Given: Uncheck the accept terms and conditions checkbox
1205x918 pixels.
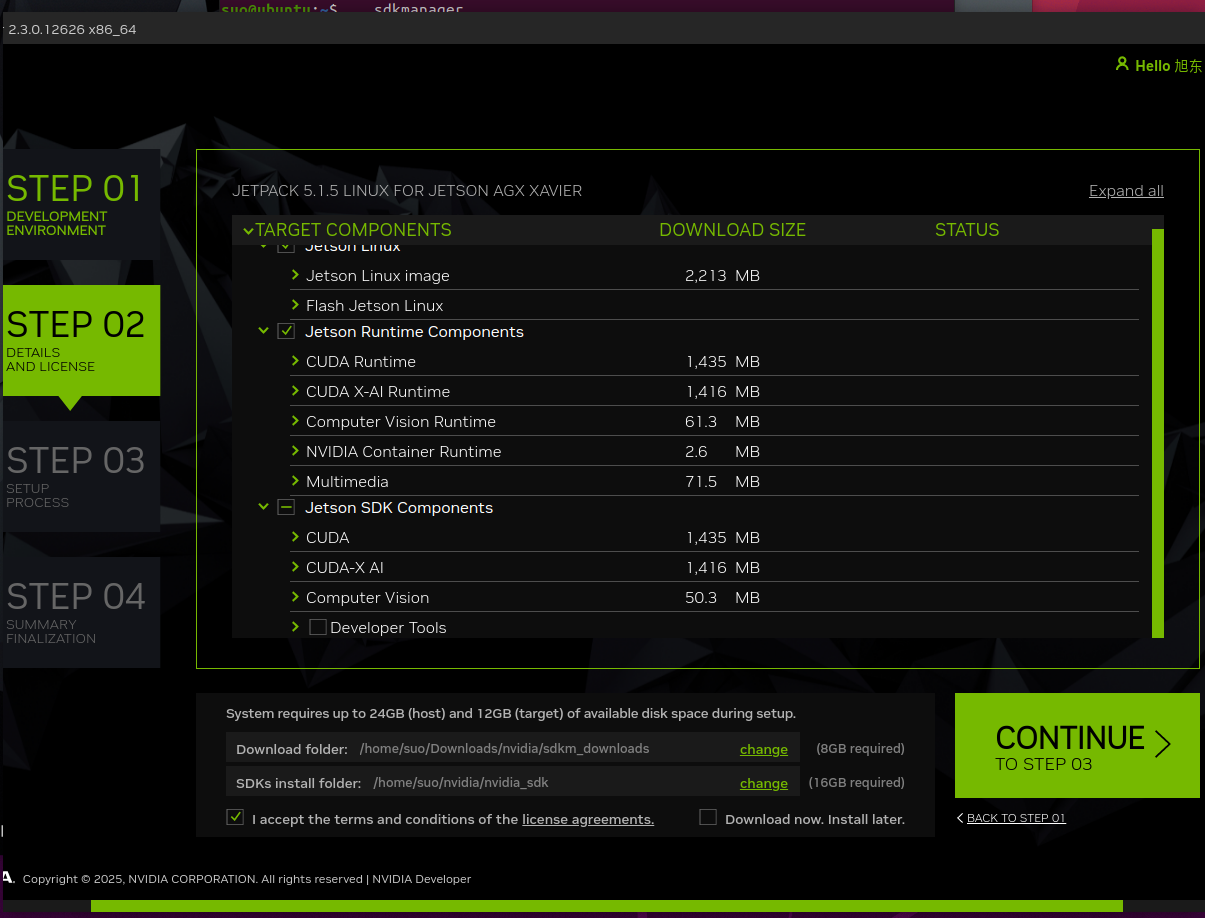Looking at the screenshot, I should point(235,817).
